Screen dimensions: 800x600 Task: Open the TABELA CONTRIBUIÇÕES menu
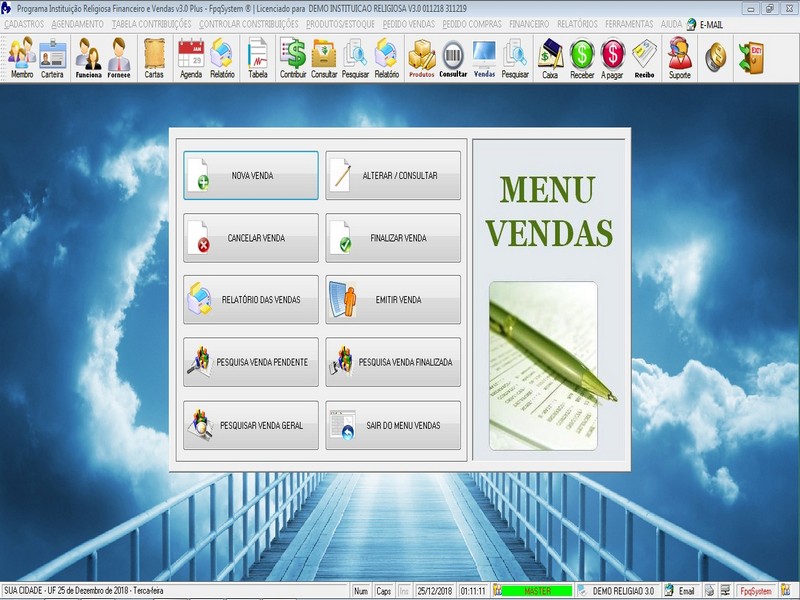click(x=152, y=24)
